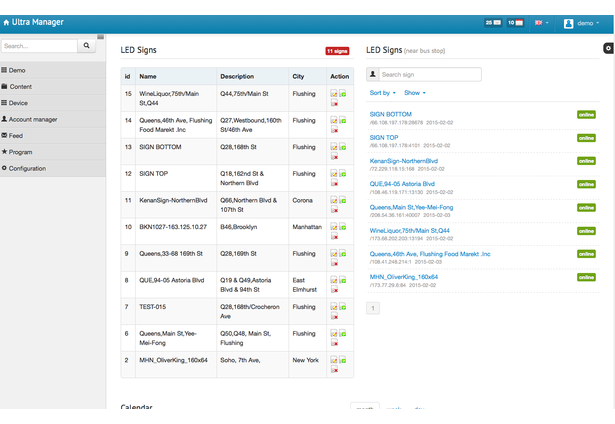Click the demo user avatar icon
Screen dimensions: 615x424
(x=568, y=24)
